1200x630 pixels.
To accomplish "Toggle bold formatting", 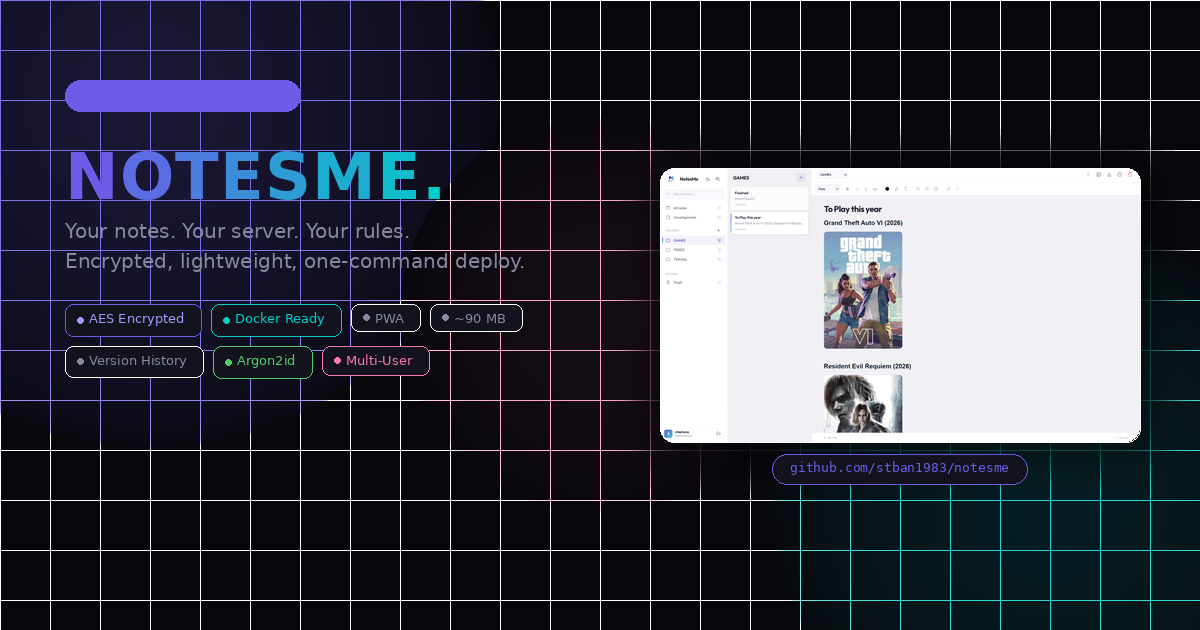I will coord(847,188).
